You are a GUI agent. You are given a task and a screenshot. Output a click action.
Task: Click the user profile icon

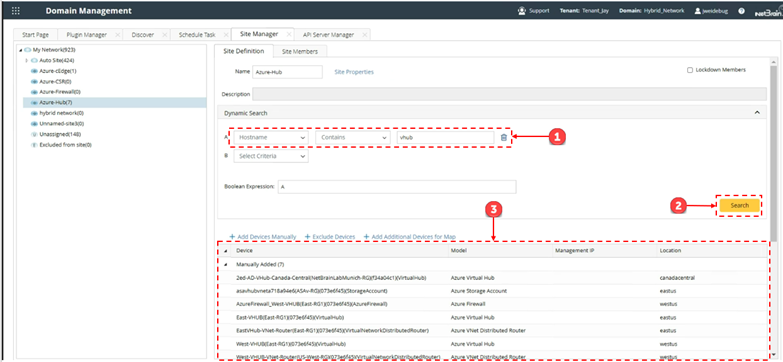point(697,10)
